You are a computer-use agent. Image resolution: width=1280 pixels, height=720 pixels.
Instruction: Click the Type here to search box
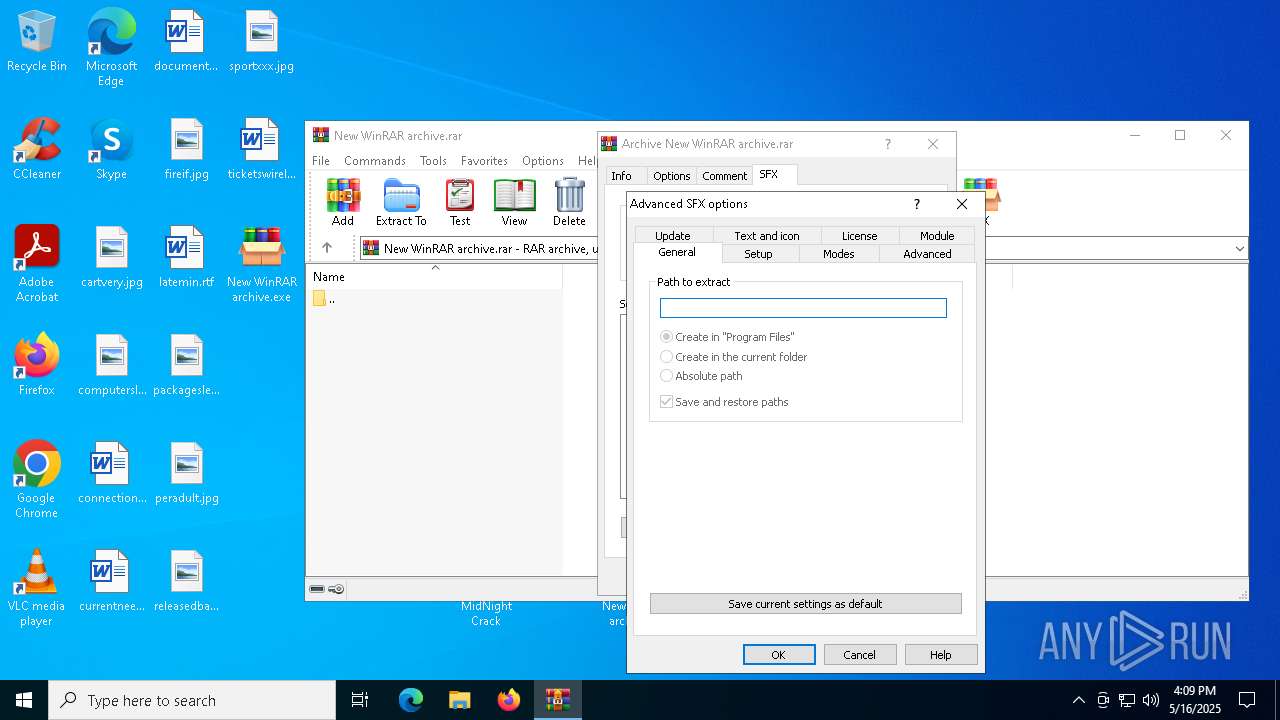tap(192, 700)
